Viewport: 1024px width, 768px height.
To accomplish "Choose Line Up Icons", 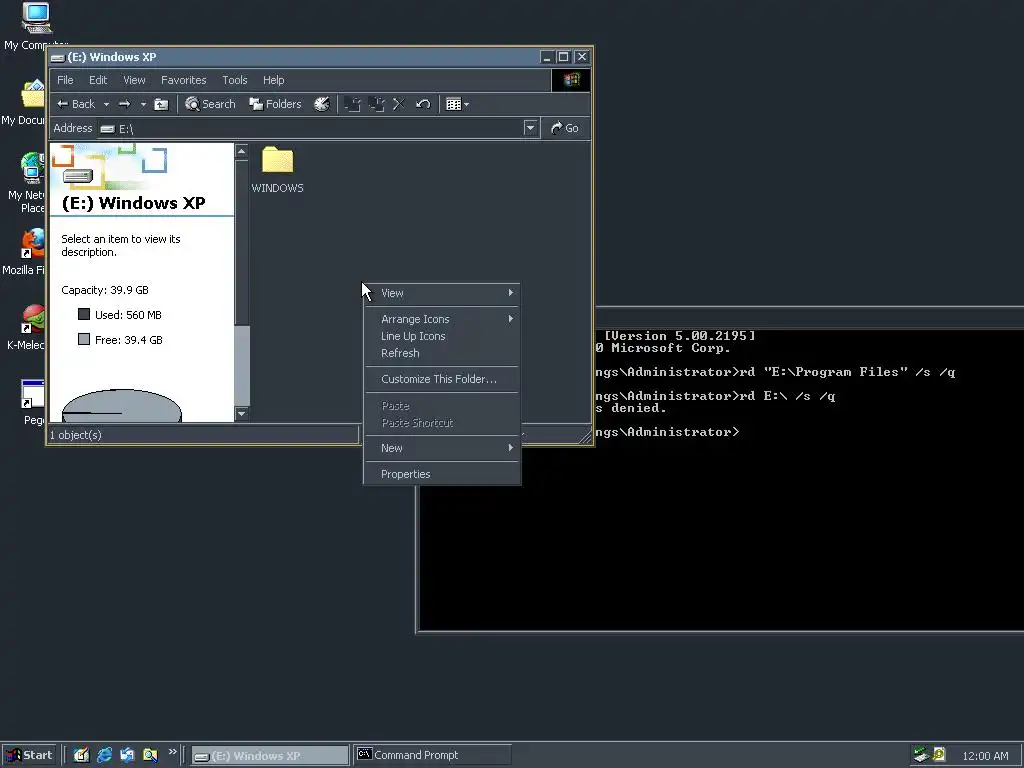I will (442, 336).
